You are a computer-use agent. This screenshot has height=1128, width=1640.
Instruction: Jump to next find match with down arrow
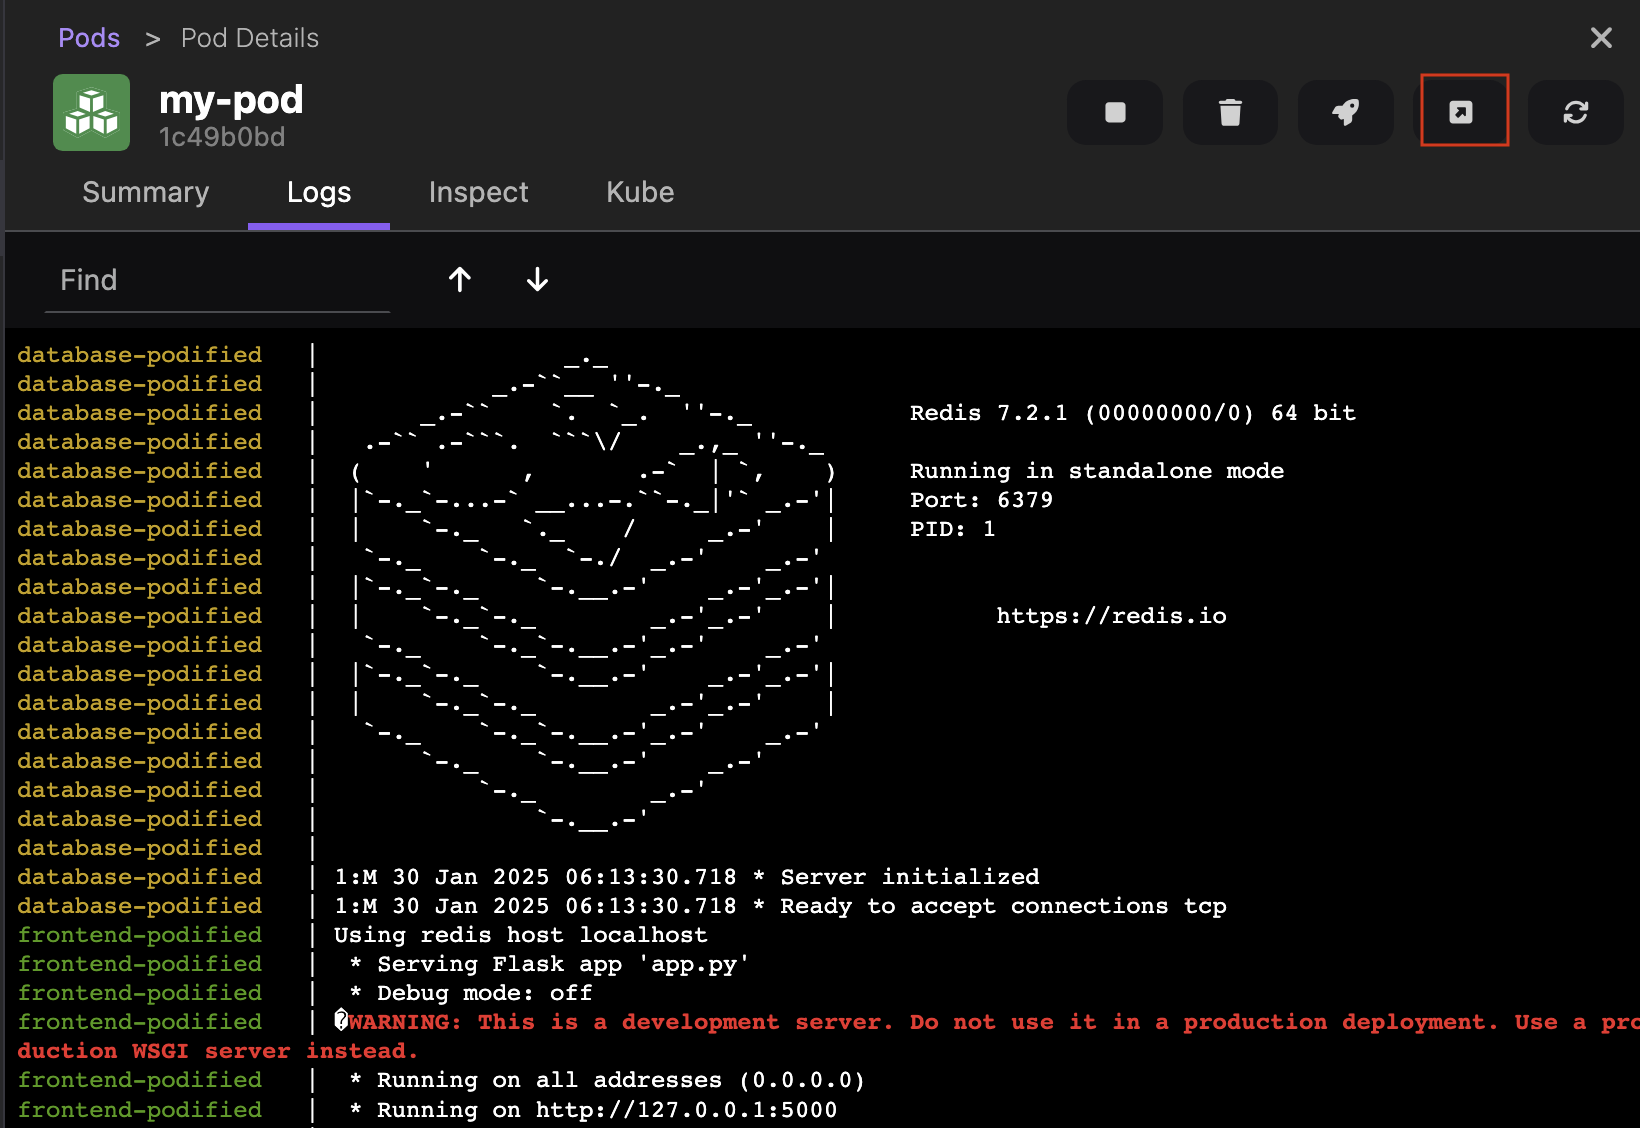pyautogui.click(x=537, y=280)
